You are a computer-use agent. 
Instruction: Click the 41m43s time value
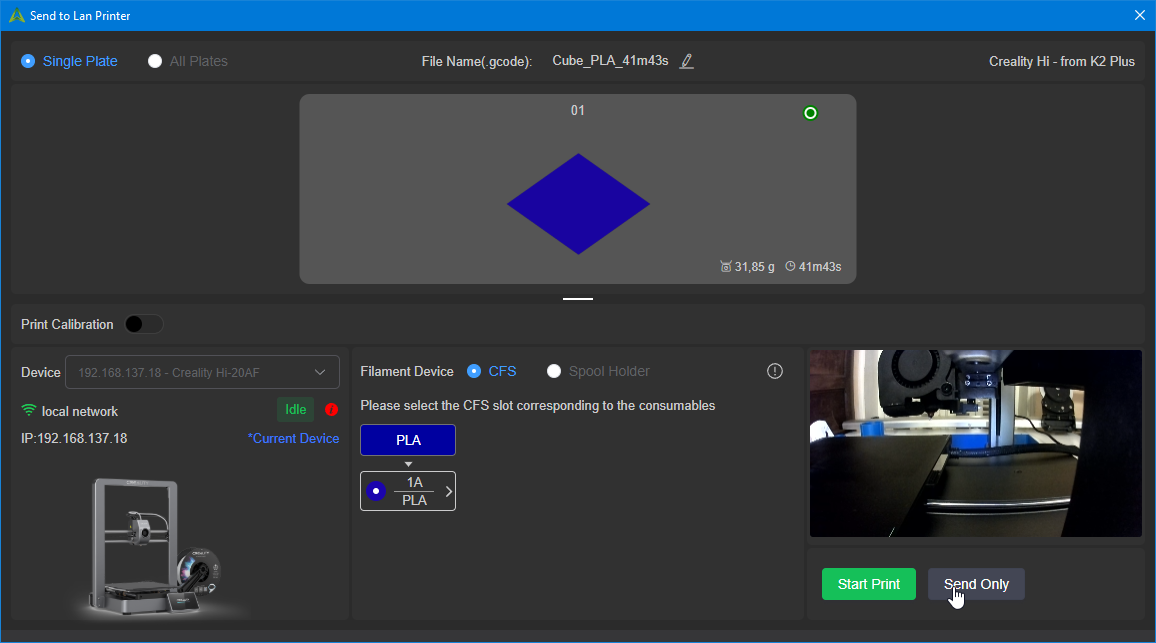pyautogui.click(x=820, y=267)
